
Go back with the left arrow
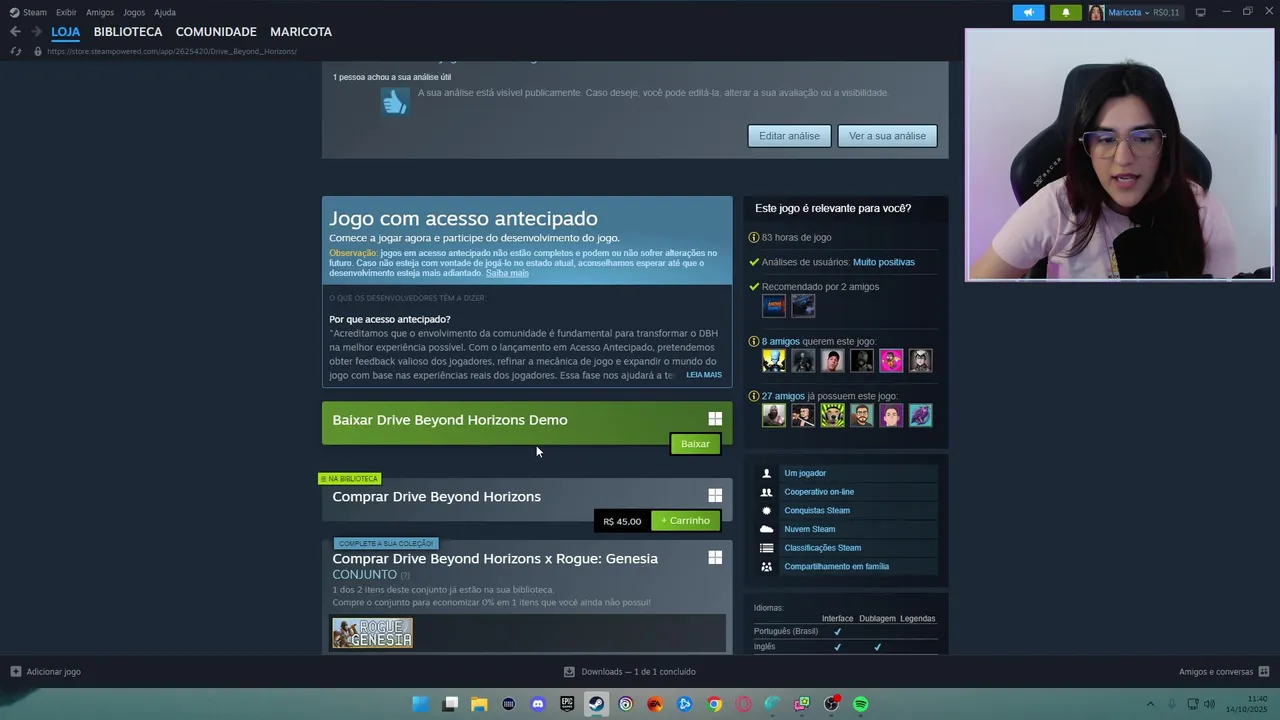pyautogui.click(x=15, y=32)
